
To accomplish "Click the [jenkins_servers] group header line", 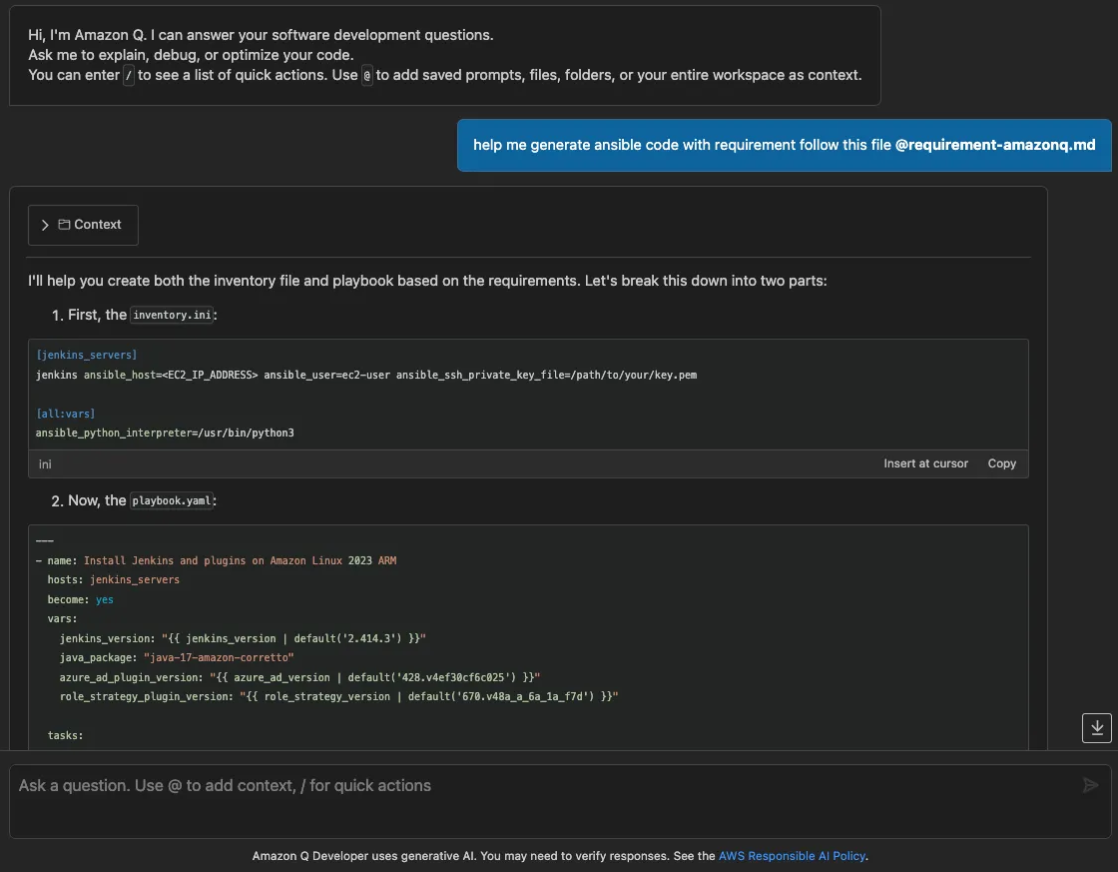I will click(x=86, y=355).
